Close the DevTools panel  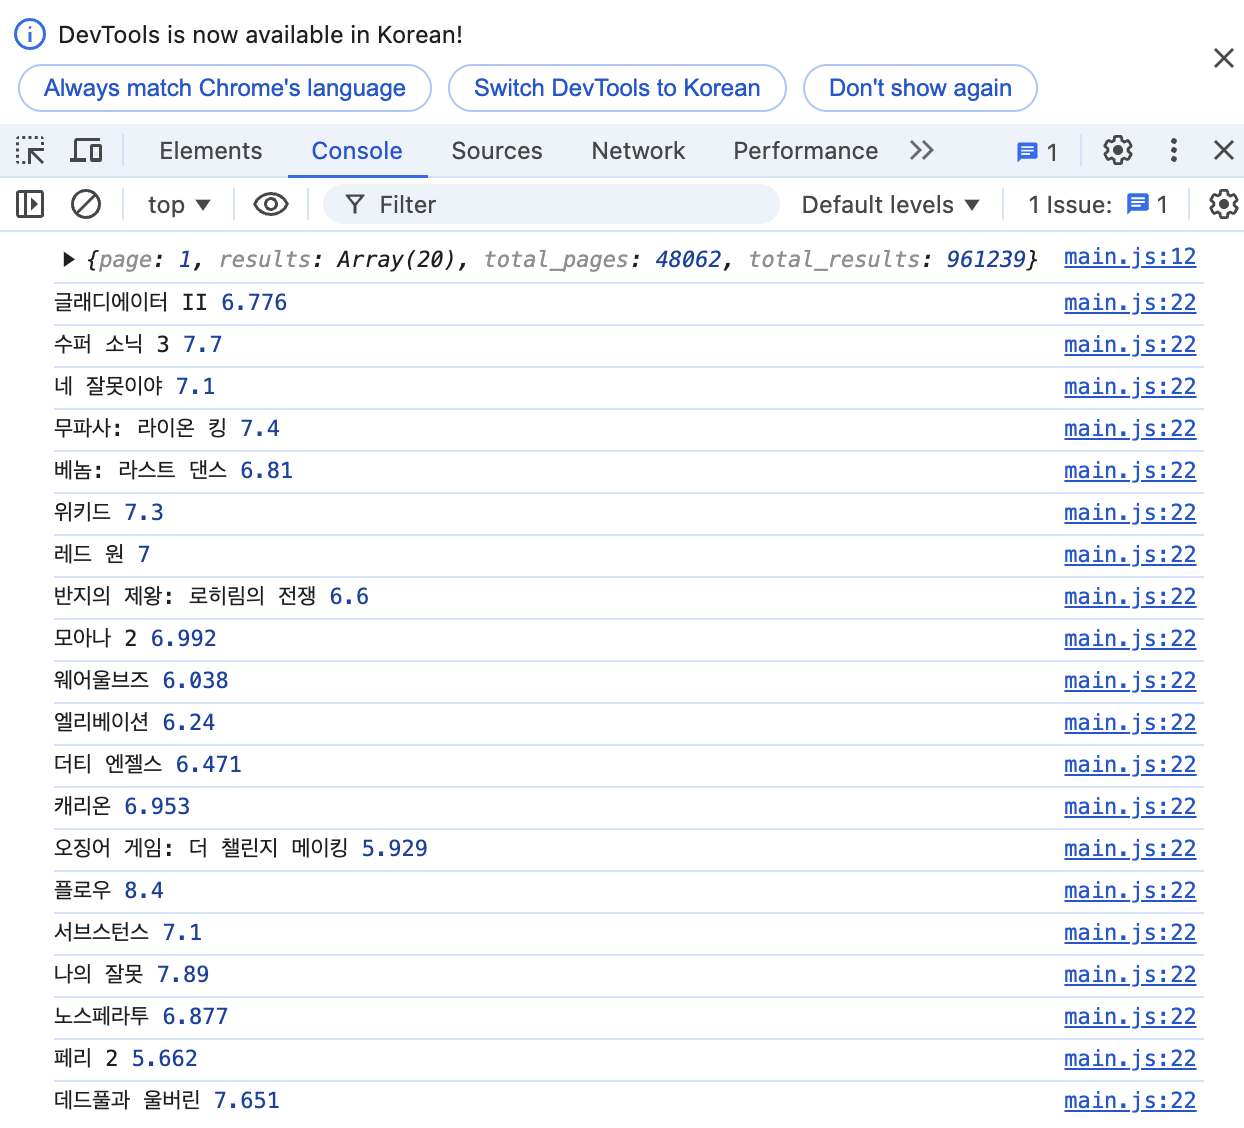[1223, 151]
